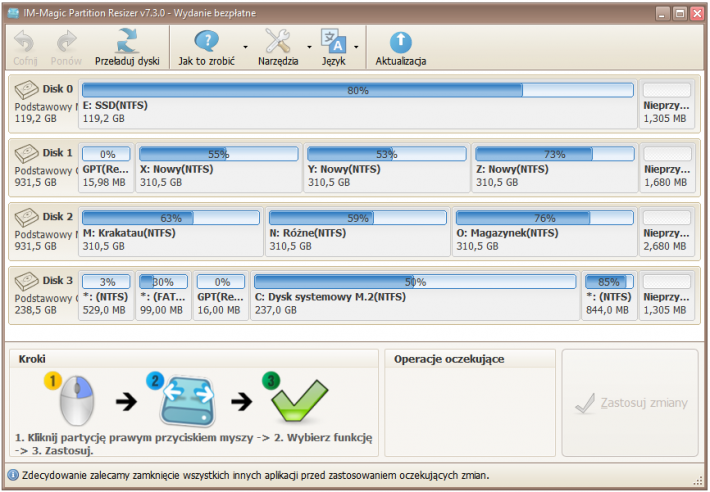Click the 55% usage bar of X: Nowy
This screenshot has width=710, height=492.
coord(219,154)
